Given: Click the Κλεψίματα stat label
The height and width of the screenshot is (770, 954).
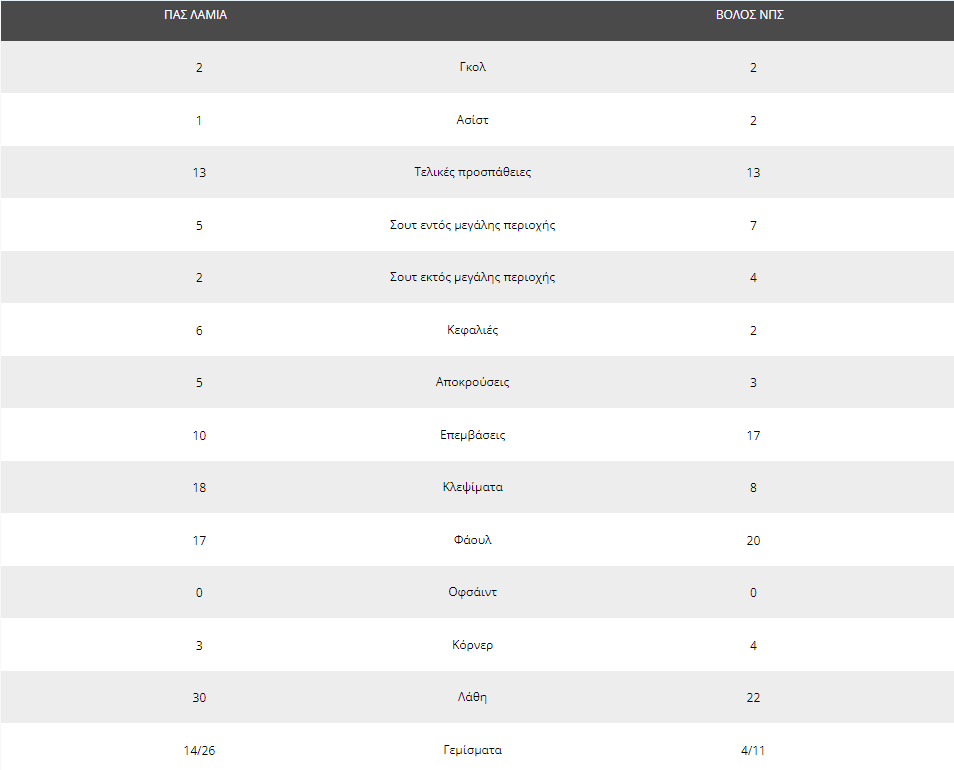Looking at the screenshot, I should [473, 487].
